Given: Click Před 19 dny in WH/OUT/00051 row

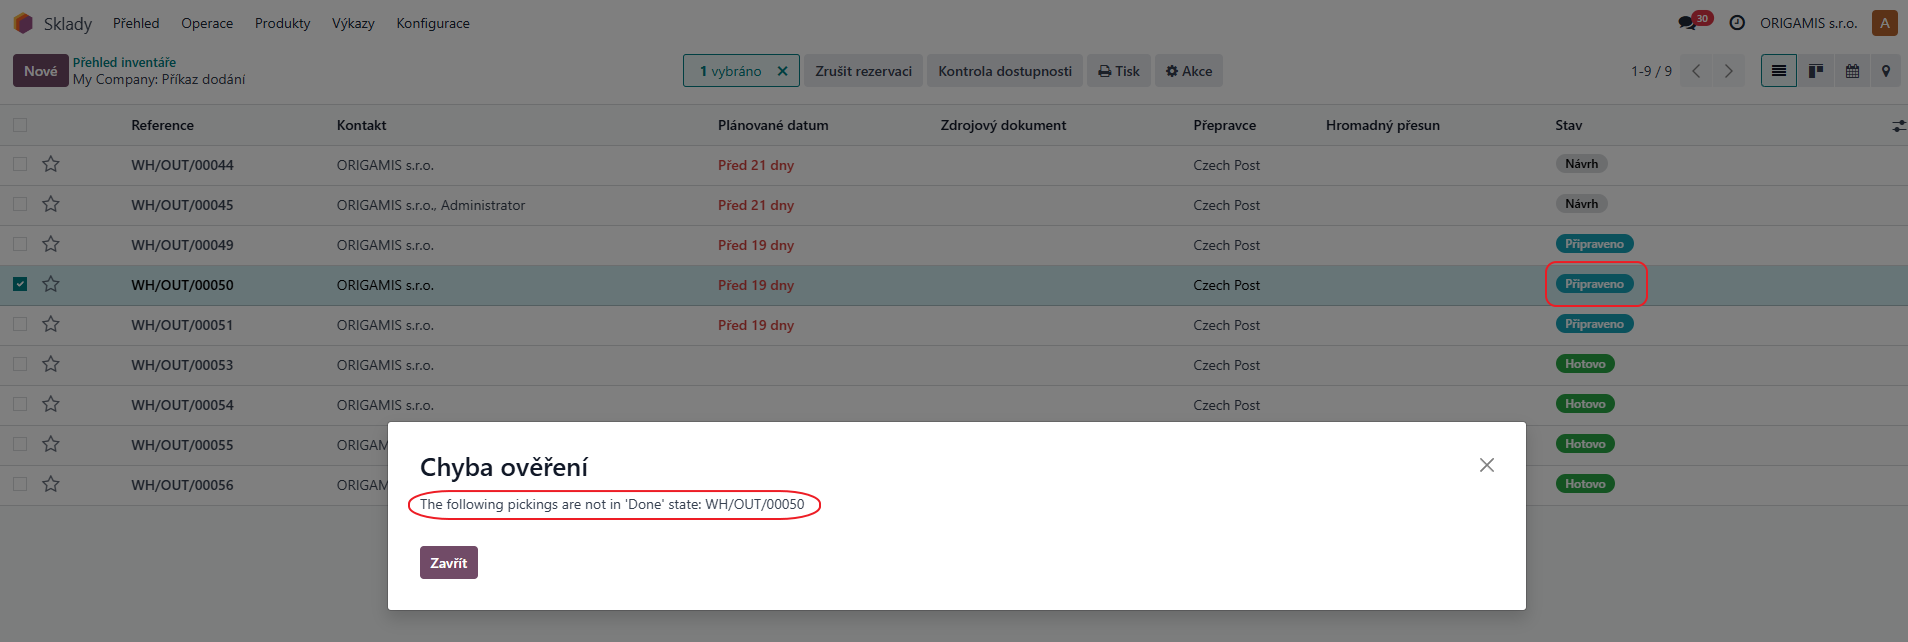Looking at the screenshot, I should [x=756, y=325].
